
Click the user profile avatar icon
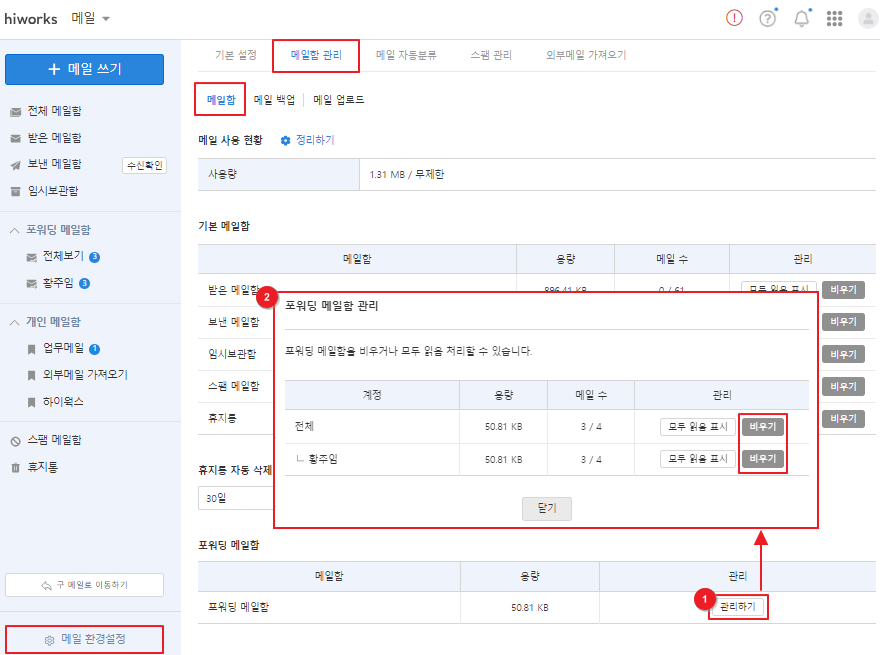tap(867, 19)
